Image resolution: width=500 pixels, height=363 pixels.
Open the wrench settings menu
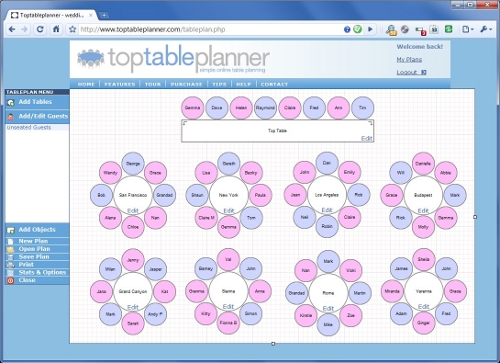[x=486, y=29]
